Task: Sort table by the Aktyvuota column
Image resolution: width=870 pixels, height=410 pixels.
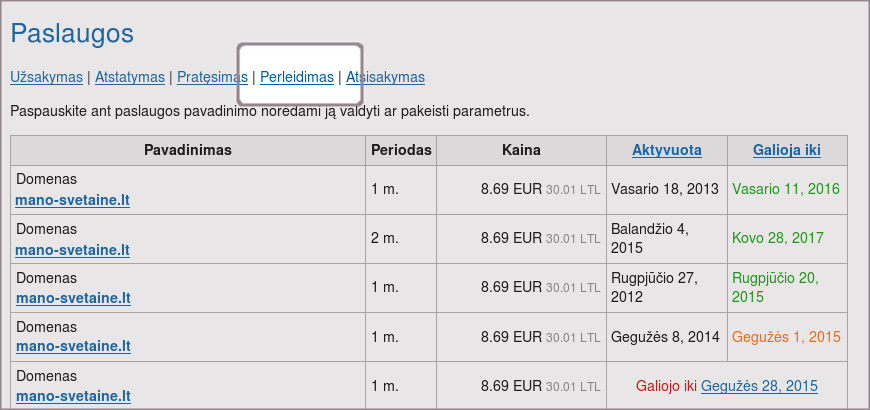Action: tap(666, 150)
